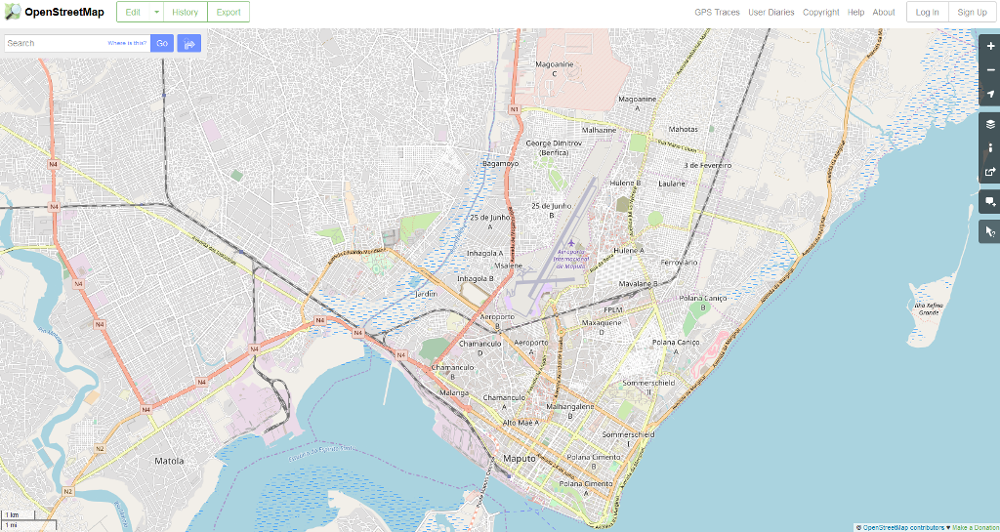Click the Malanga neighborhood label

click(454, 392)
